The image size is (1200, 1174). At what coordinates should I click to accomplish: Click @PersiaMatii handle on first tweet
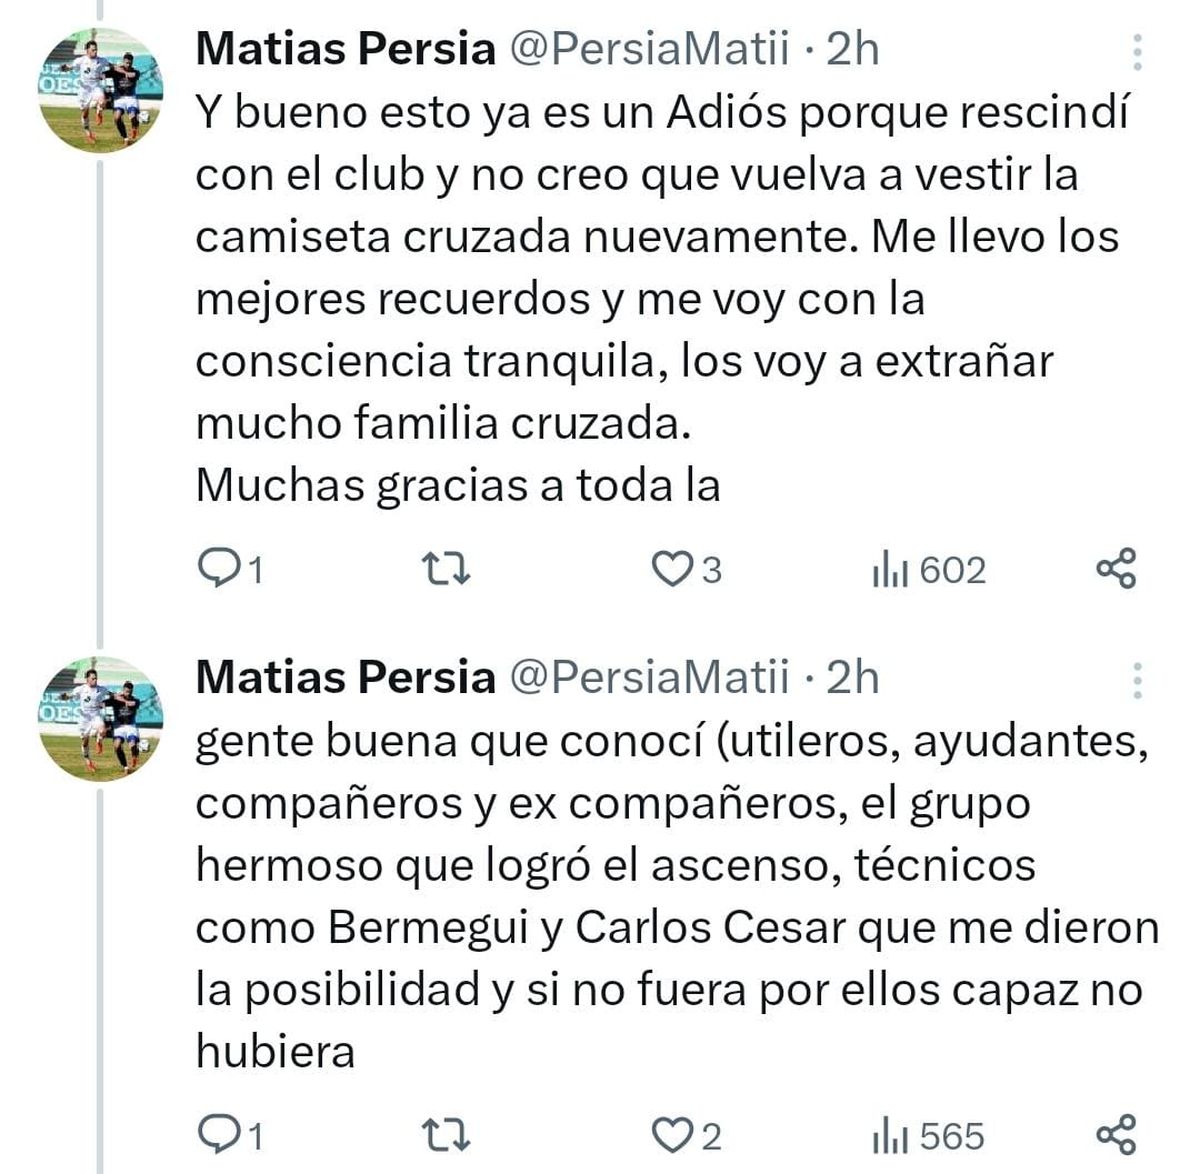pos(650,49)
